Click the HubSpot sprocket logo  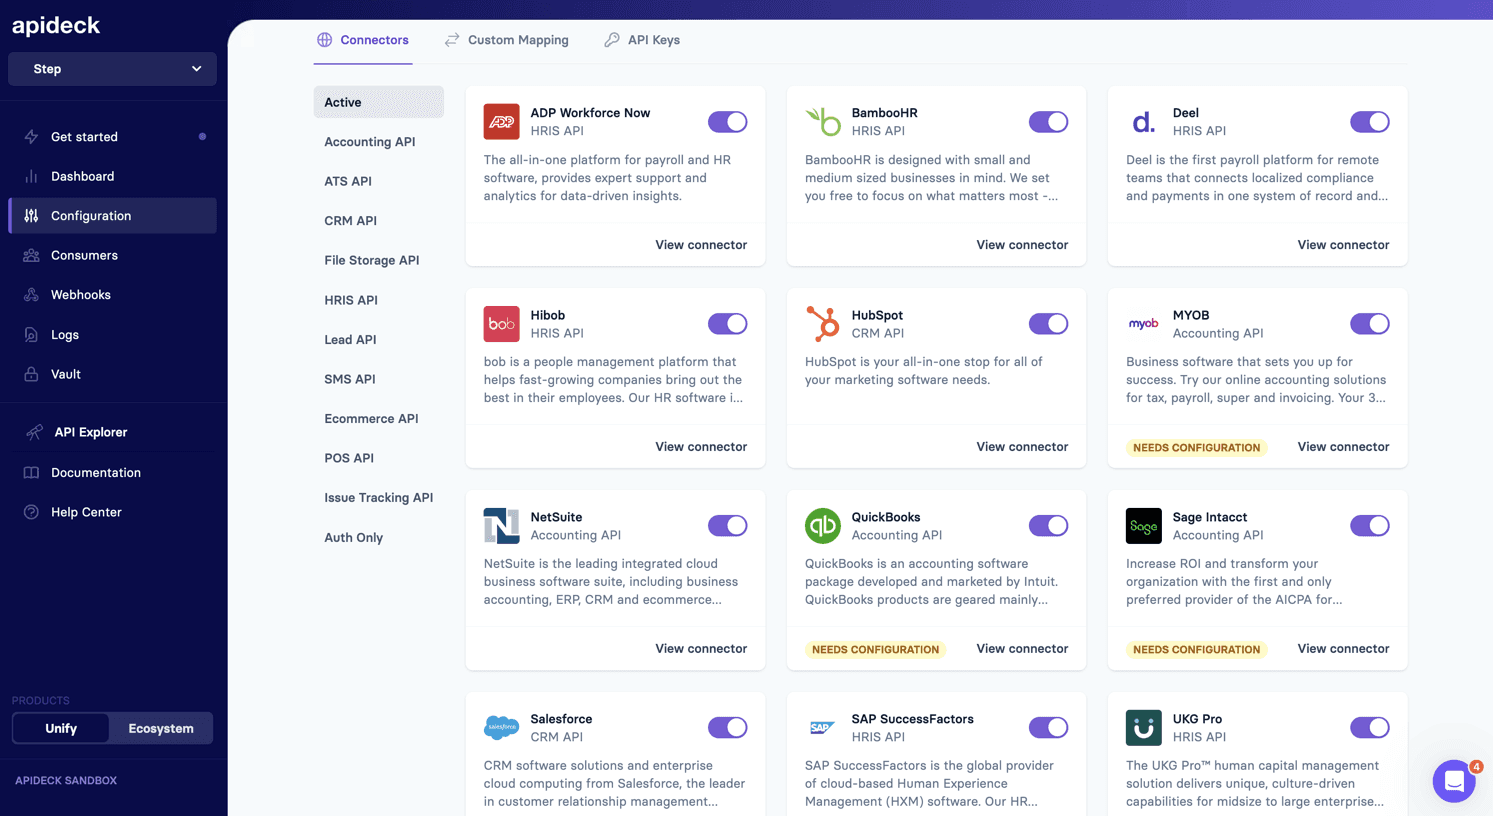tap(823, 324)
